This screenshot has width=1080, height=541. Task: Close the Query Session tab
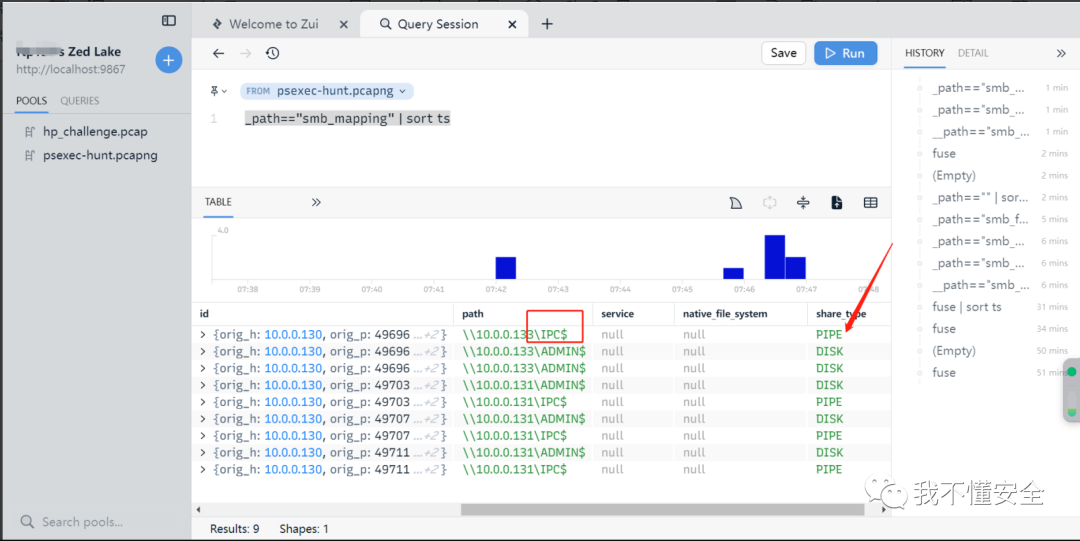click(x=512, y=24)
